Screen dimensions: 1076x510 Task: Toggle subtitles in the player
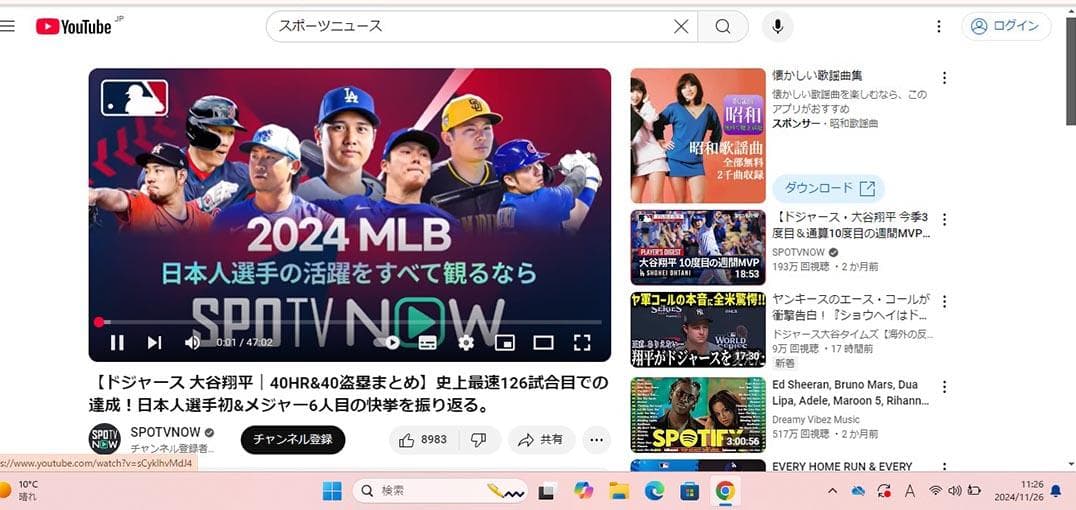(428, 342)
